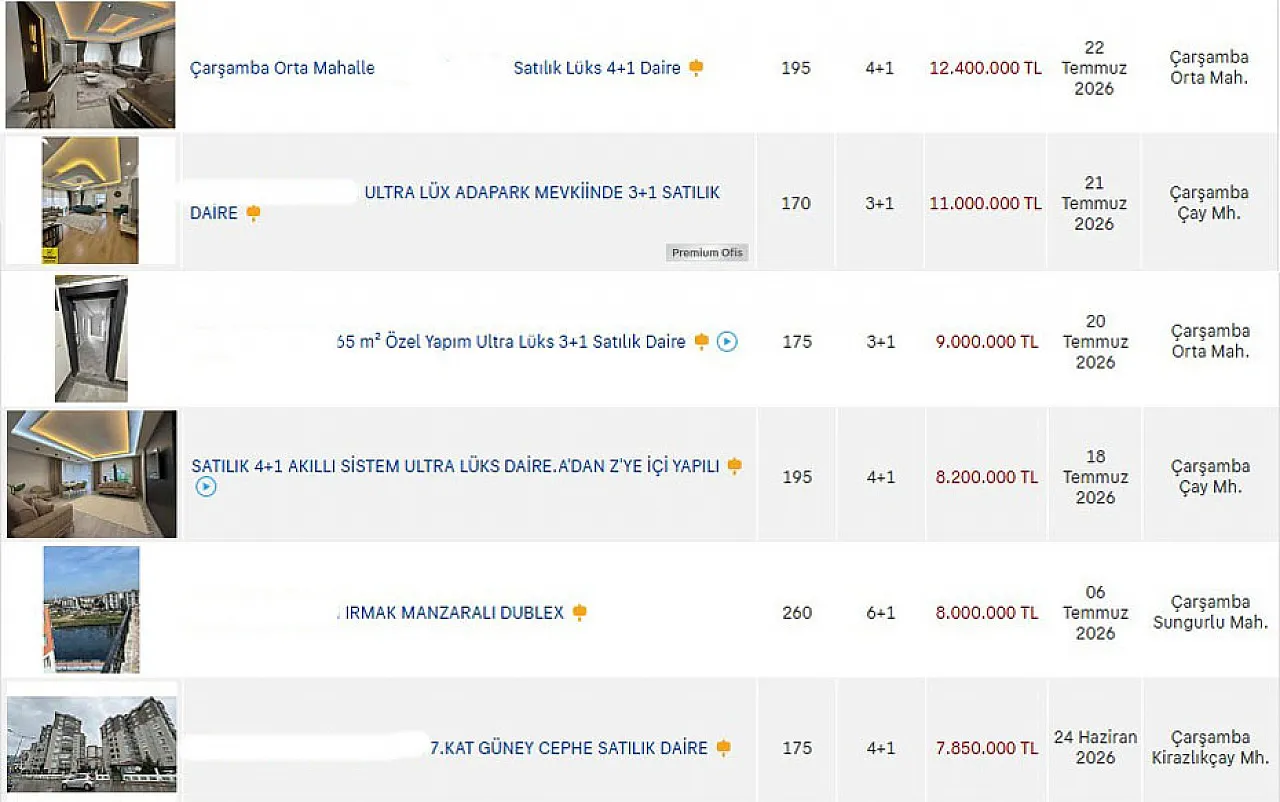Click the orange pin icon beside IRMAK MANZARALI DUBLEX
Image resolution: width=1280 pixels, height=802 pixels.
click(579, 612)
